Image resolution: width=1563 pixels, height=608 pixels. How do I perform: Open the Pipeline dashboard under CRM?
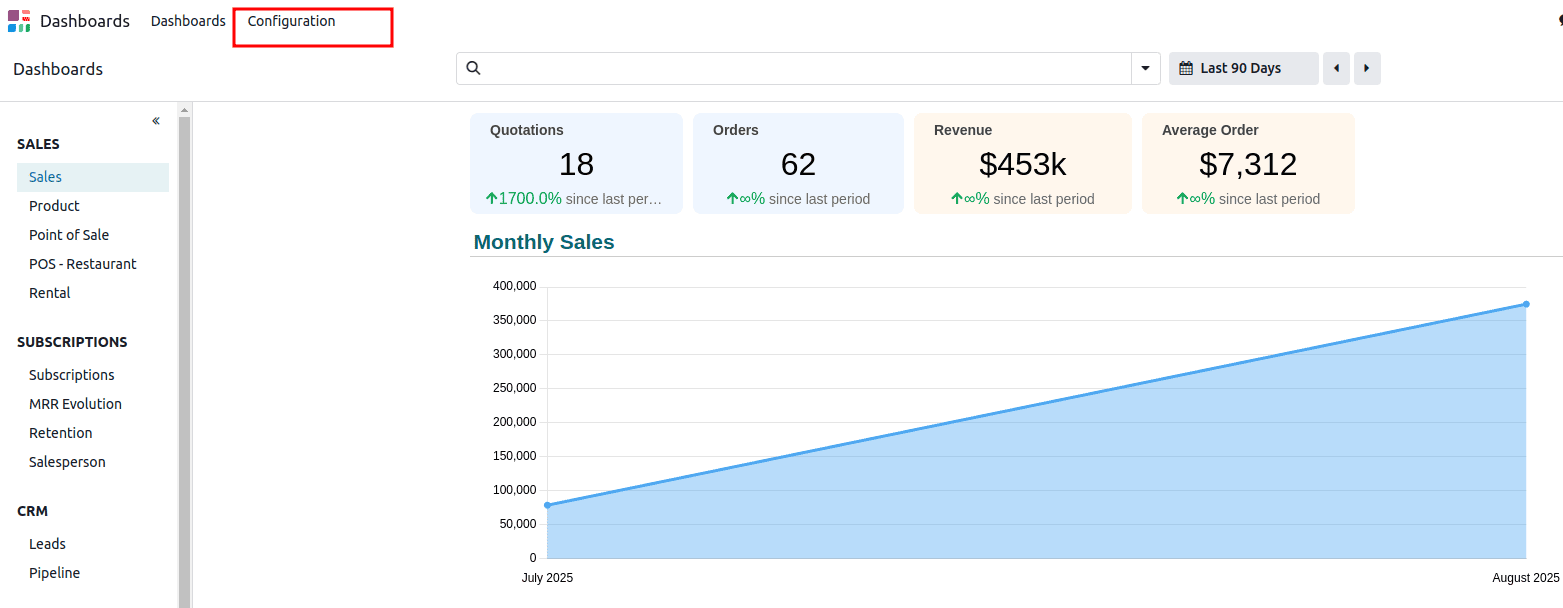tap(54, 573)
